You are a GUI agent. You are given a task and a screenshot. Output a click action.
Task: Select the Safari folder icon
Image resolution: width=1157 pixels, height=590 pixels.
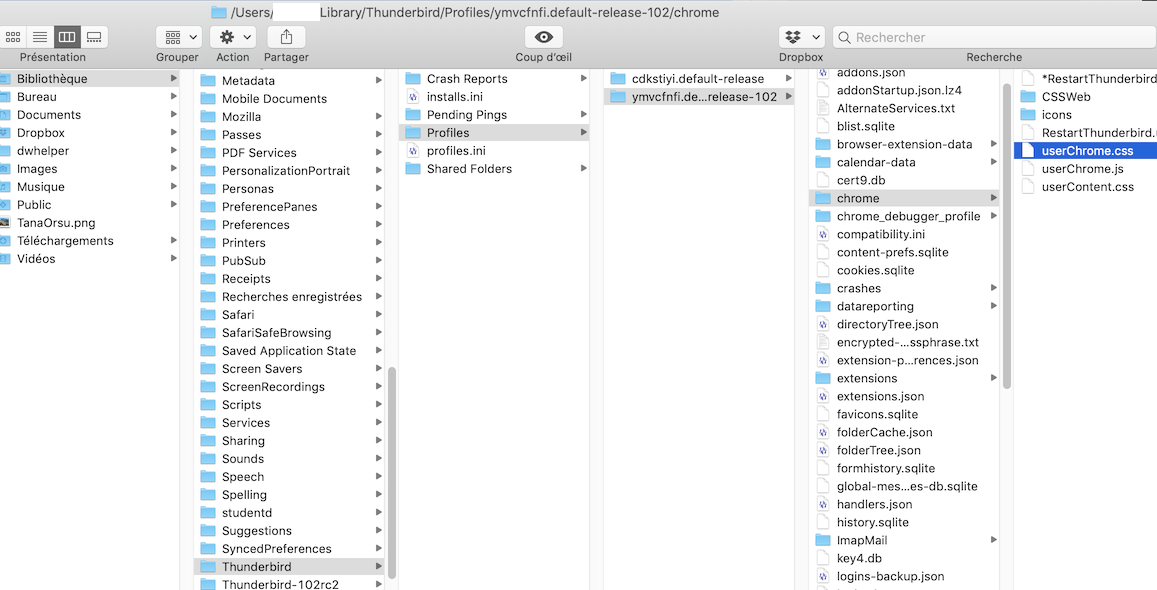click(x=208, y=315)
